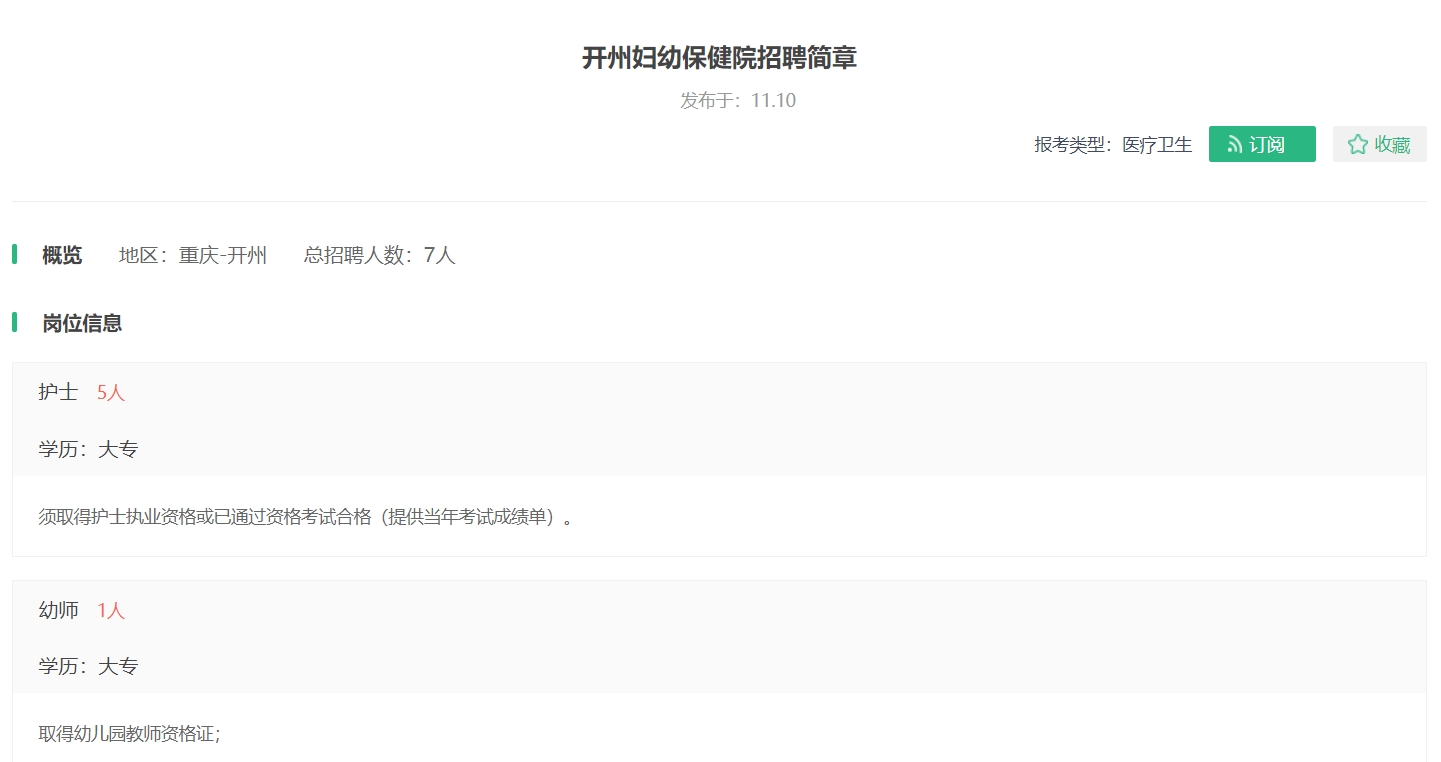Screen dimensions: 1441x762
Task: Click the region text 地区：重庆-开州
Action: (x=193, y=255)
